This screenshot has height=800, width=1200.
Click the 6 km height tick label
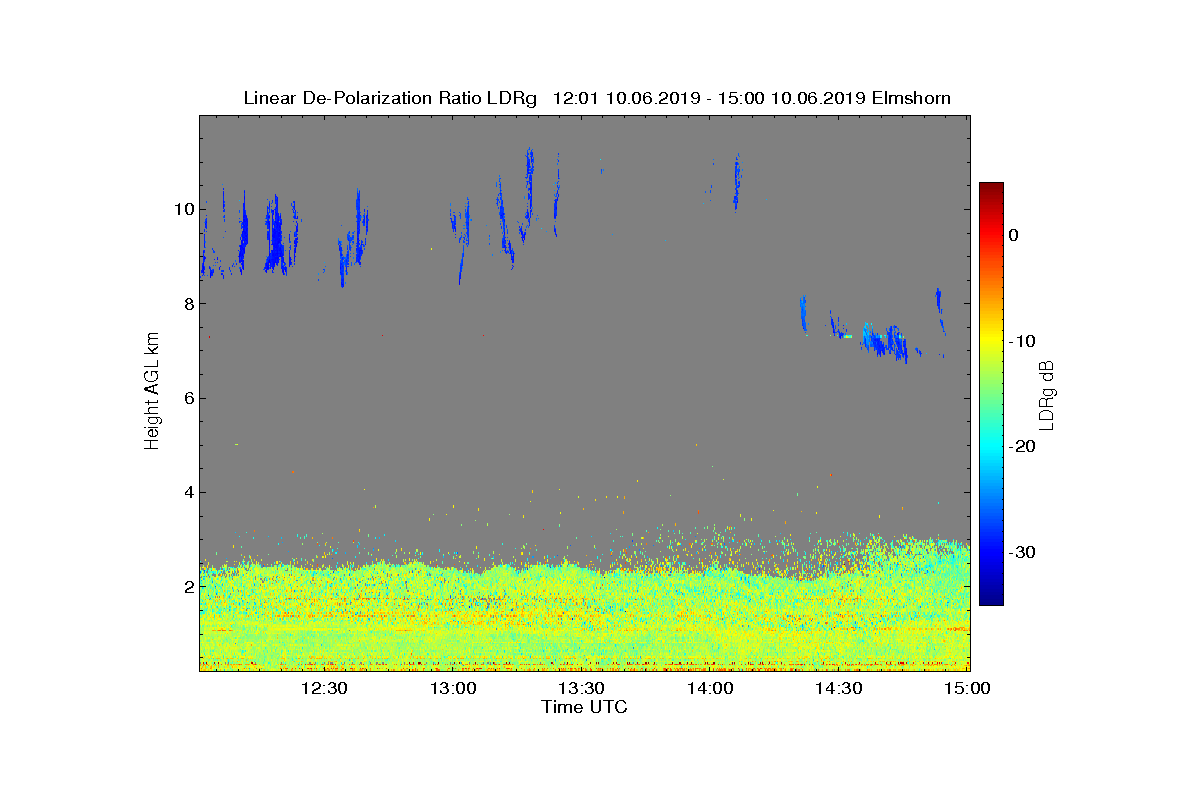click(188, 398)
